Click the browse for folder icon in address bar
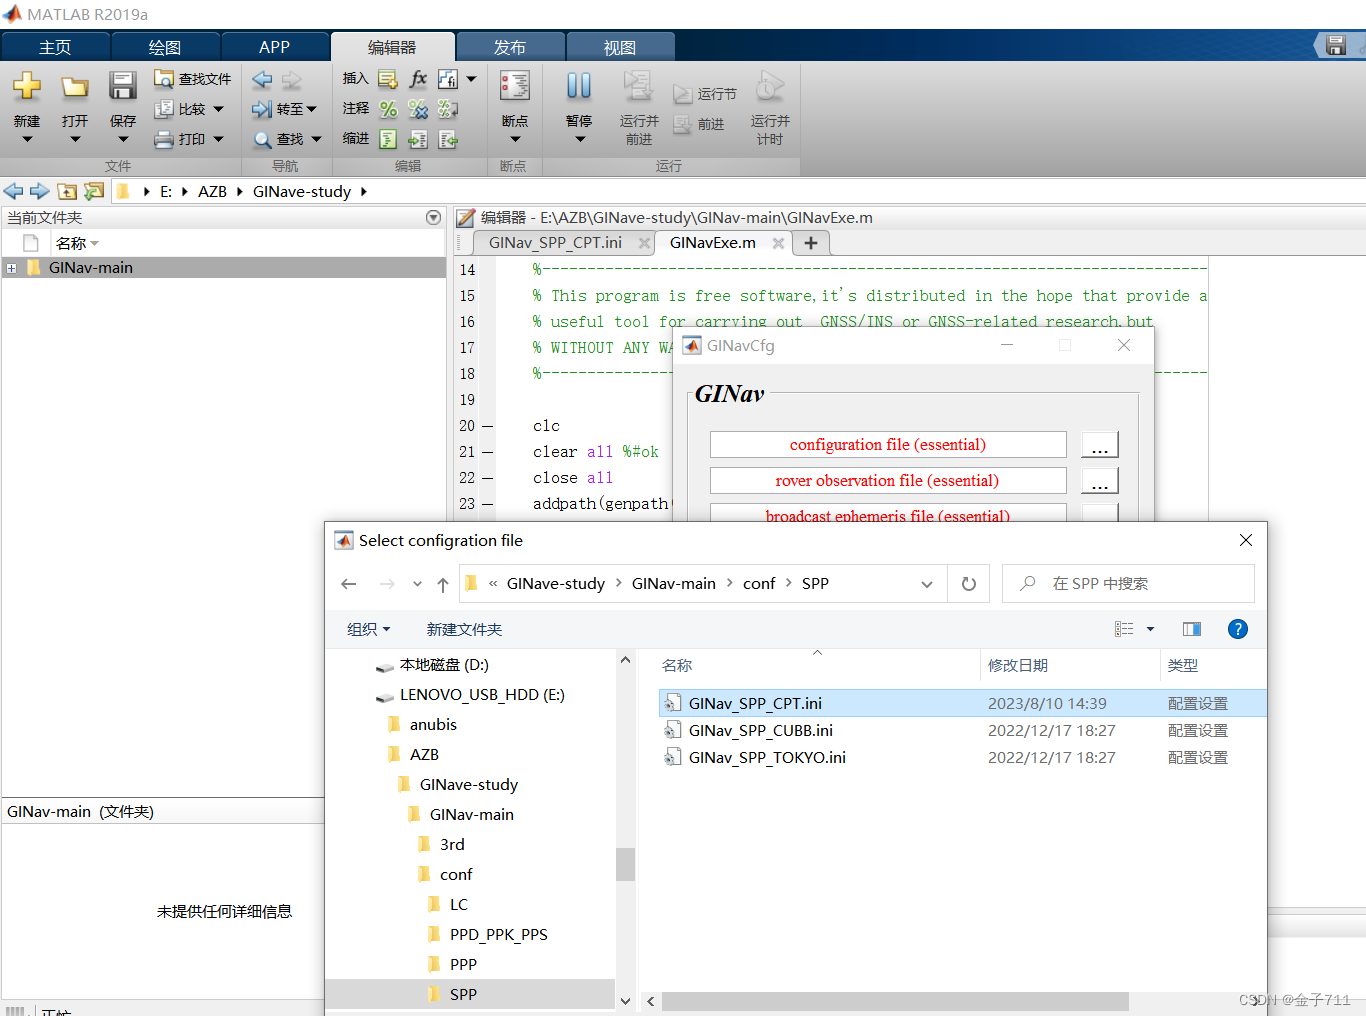 pos(93,191)
